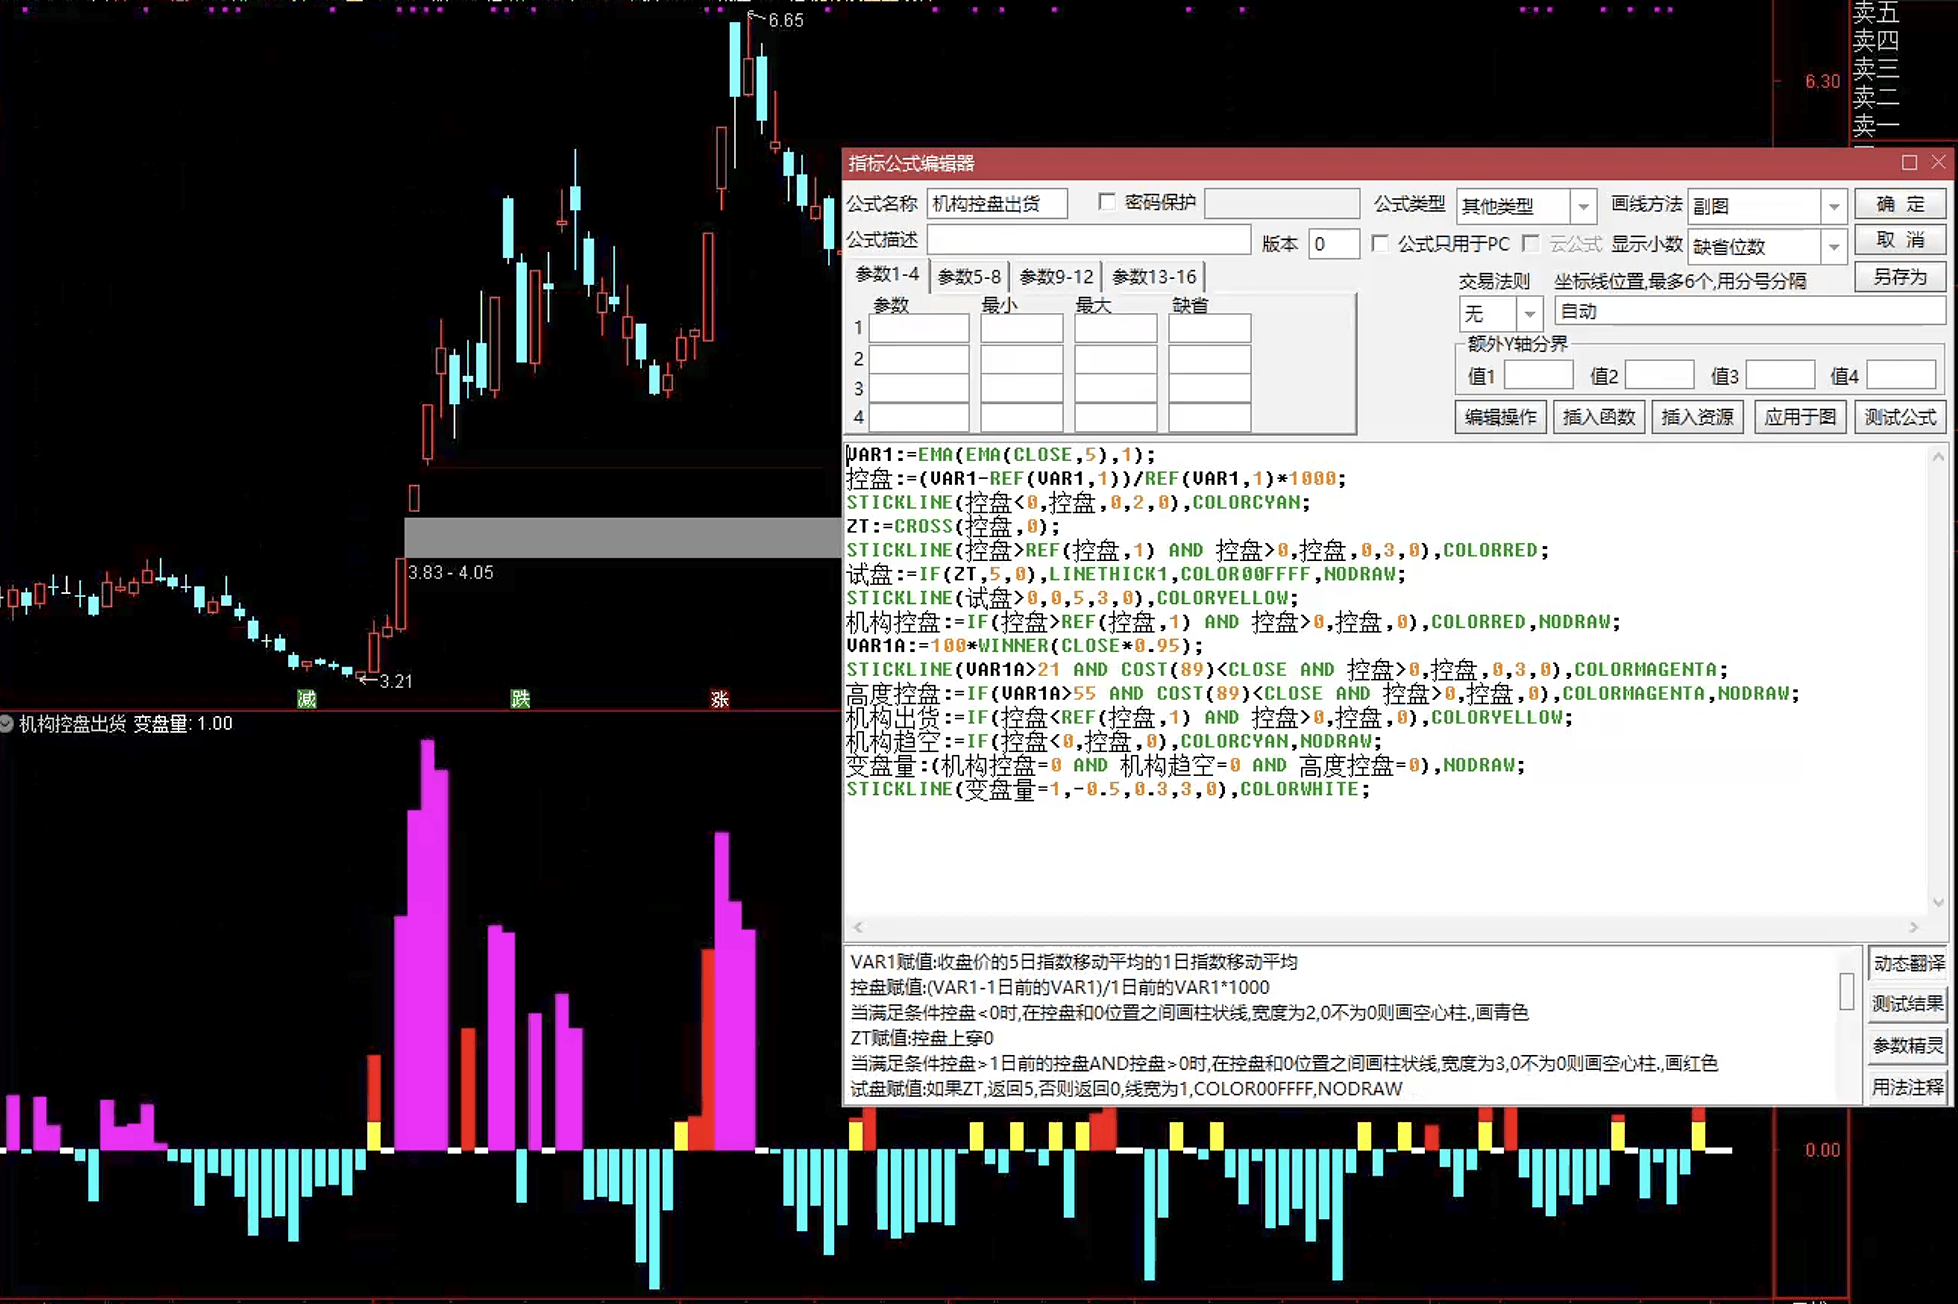Click the 确定 button
The image size is (1958, 1304).
(x=1900, y=204)
